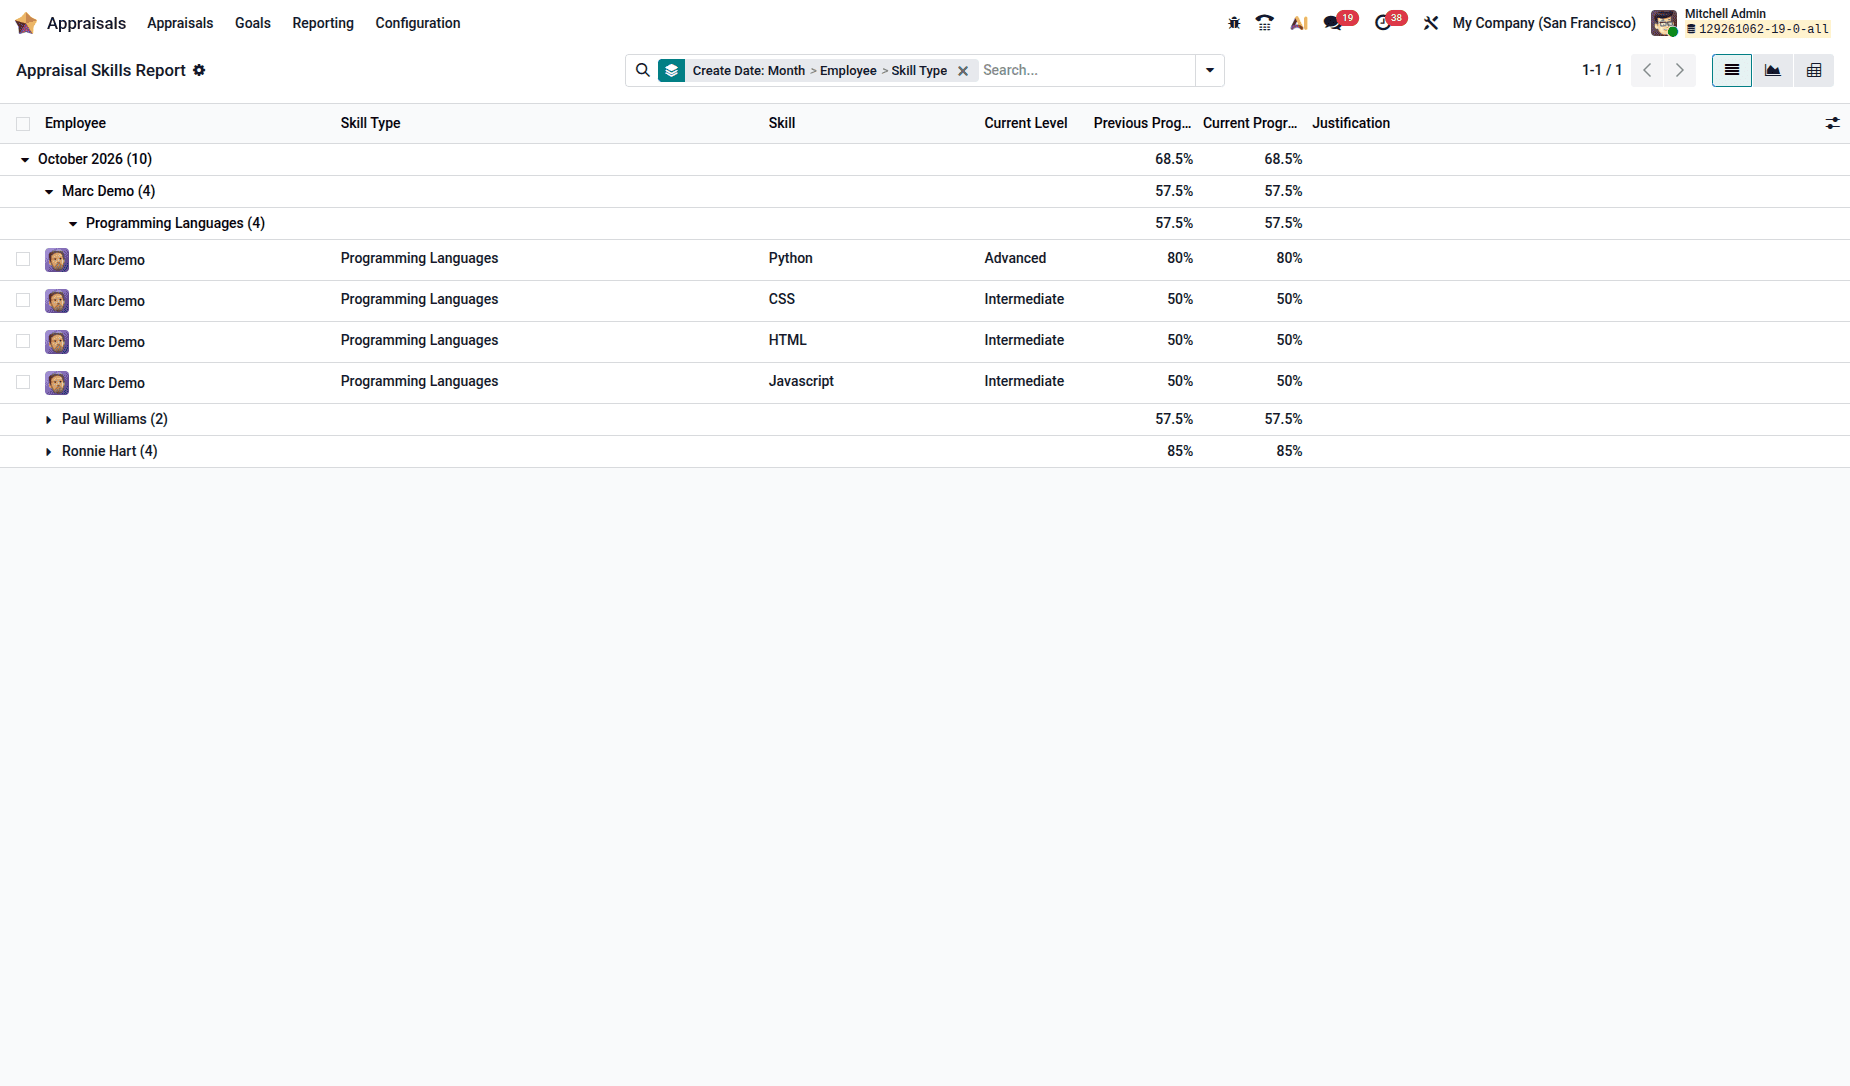Expand the Paul Williams group
The height and width of the screenshot is (1086, 1850).
coord(49,420)
